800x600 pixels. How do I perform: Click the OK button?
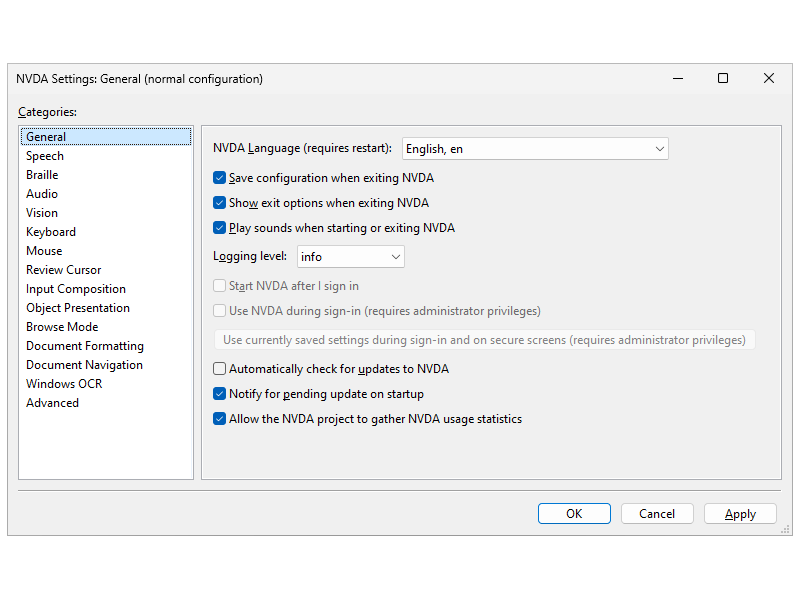coord(574,514)
